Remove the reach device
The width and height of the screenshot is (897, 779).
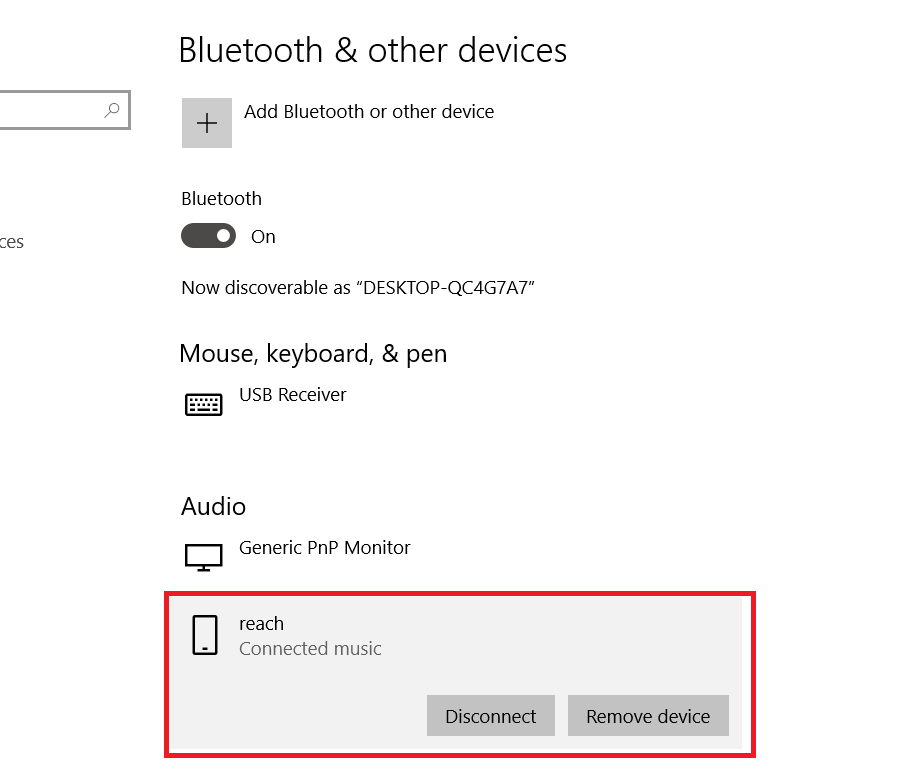648,716
